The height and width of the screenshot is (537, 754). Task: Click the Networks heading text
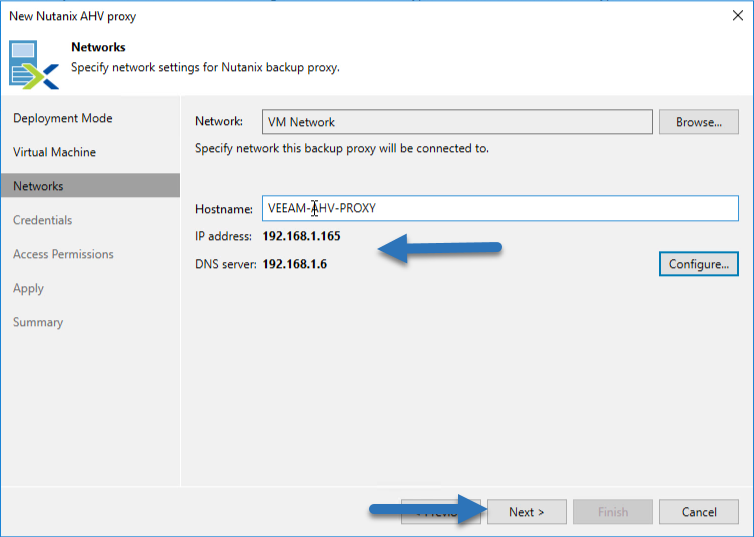[x=98, y=47]
